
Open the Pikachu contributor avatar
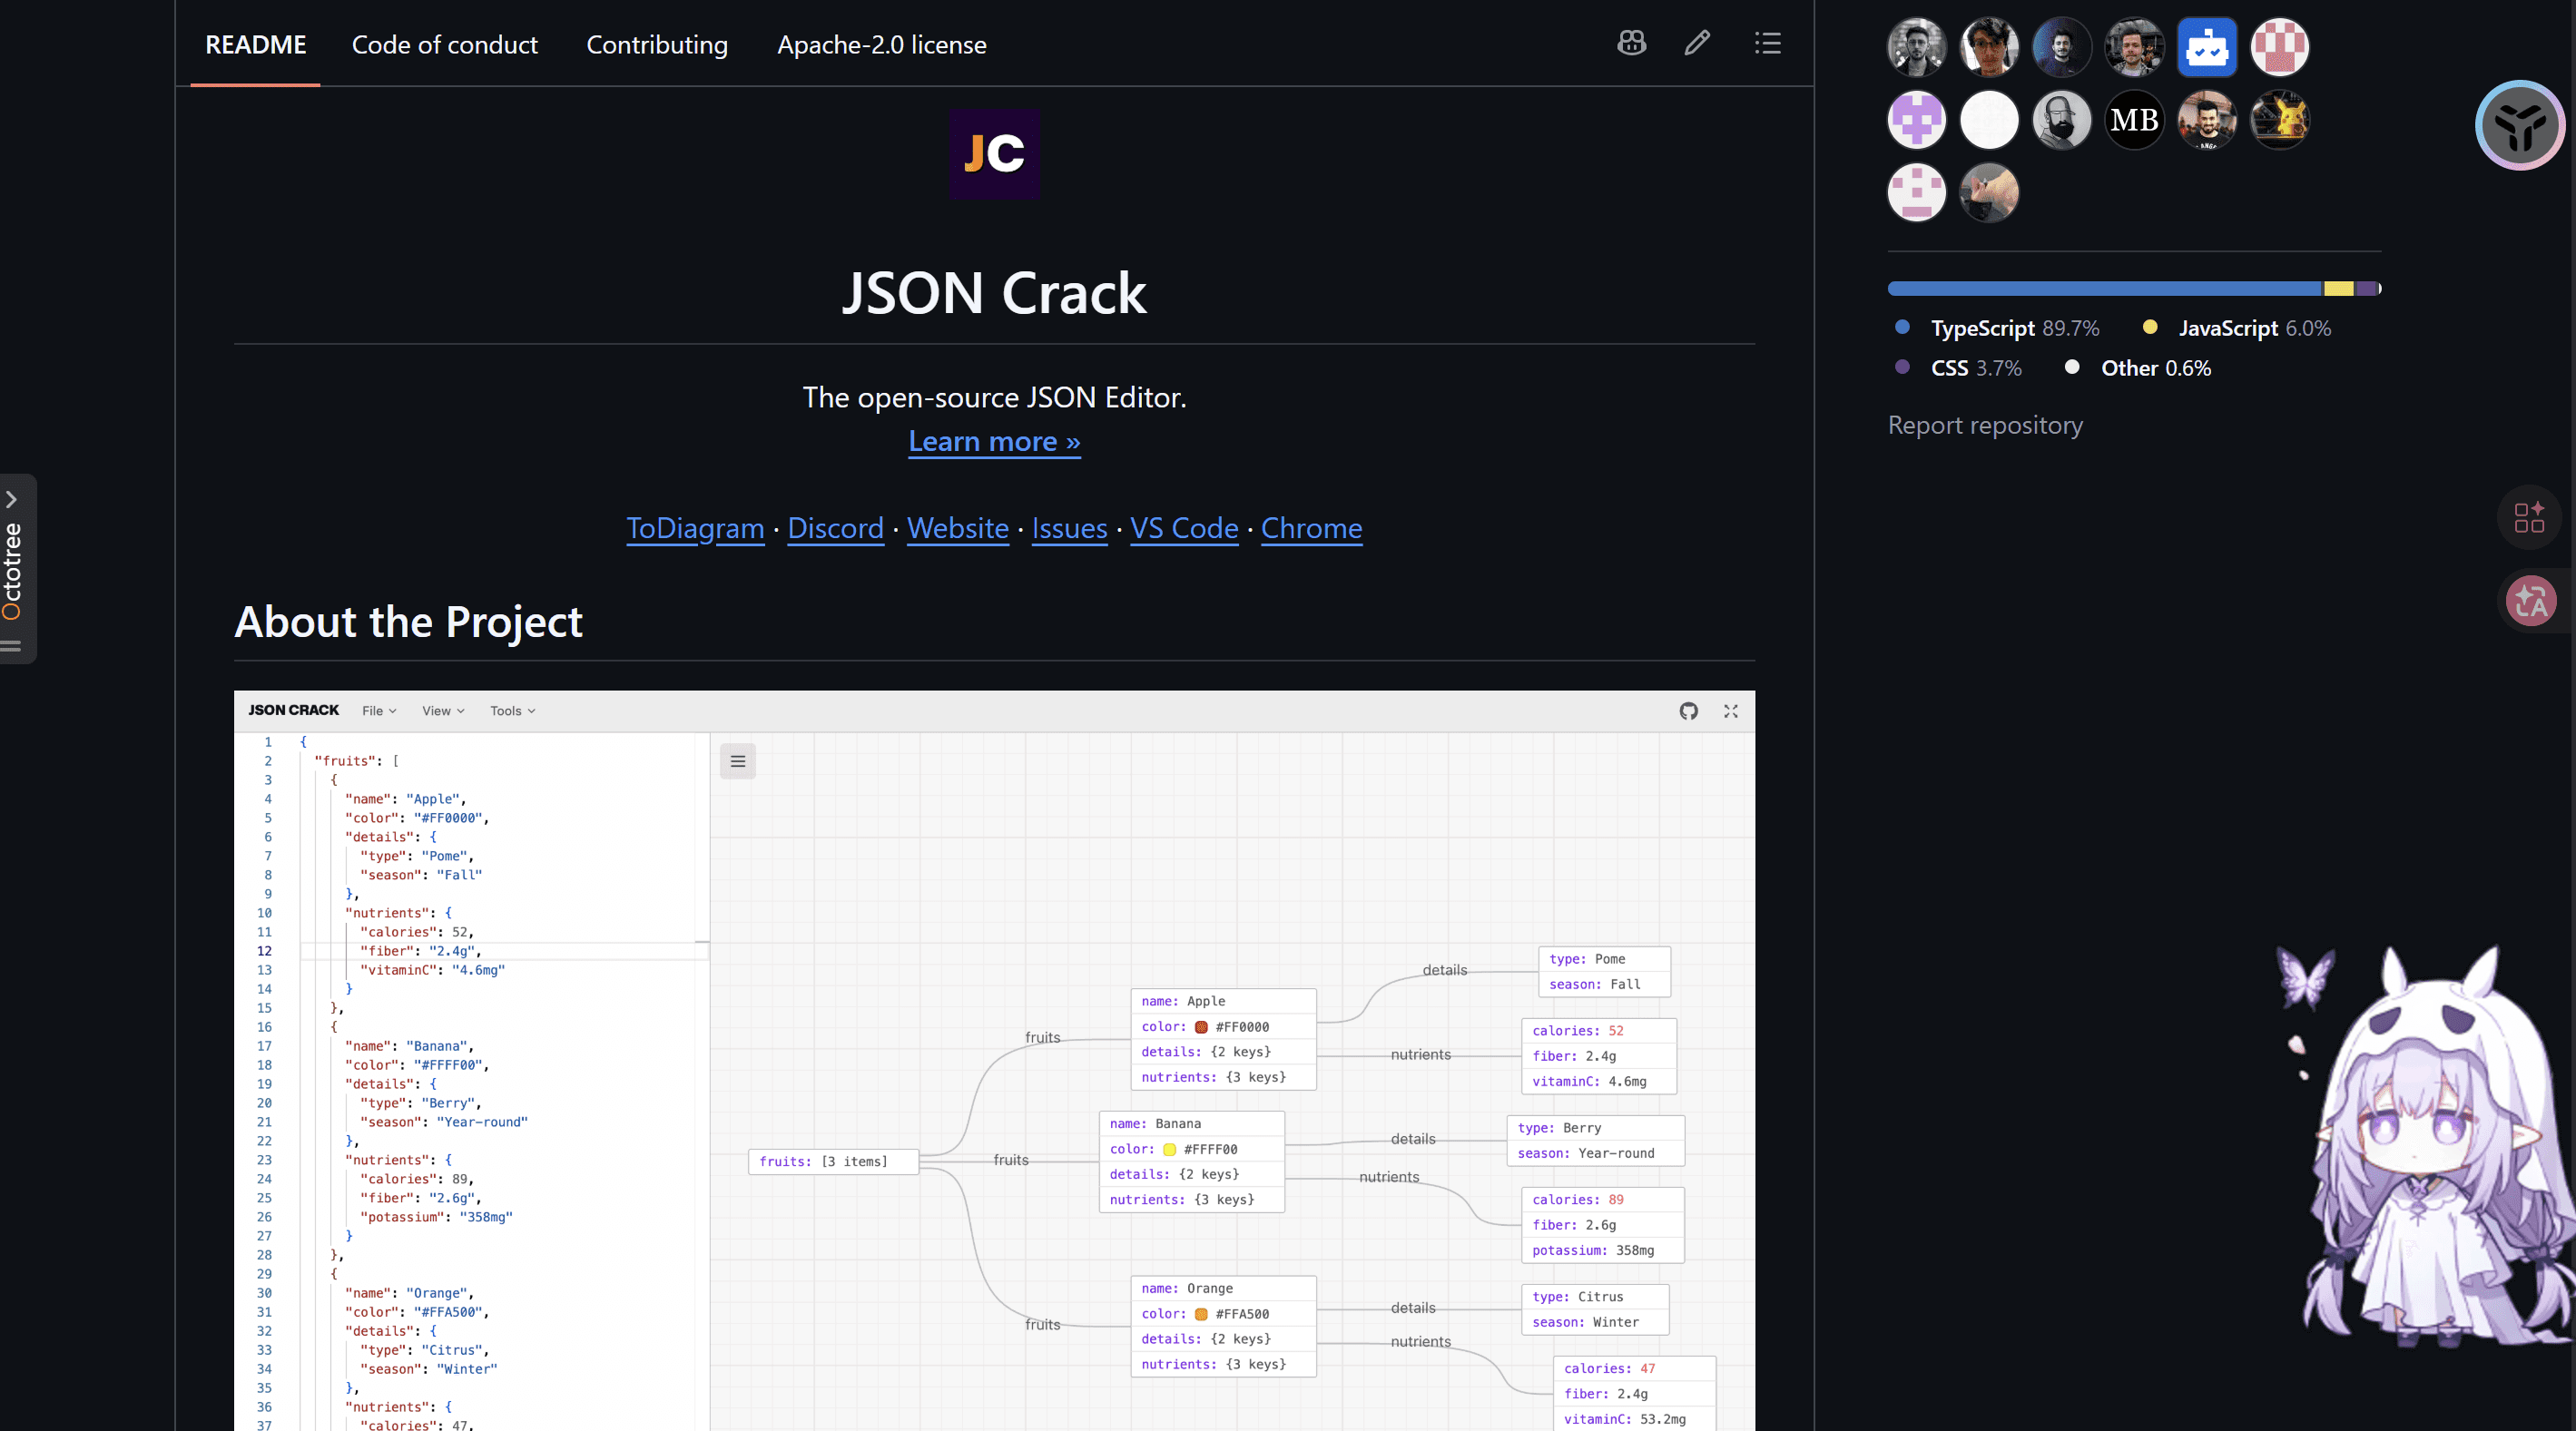(2280, 120)
